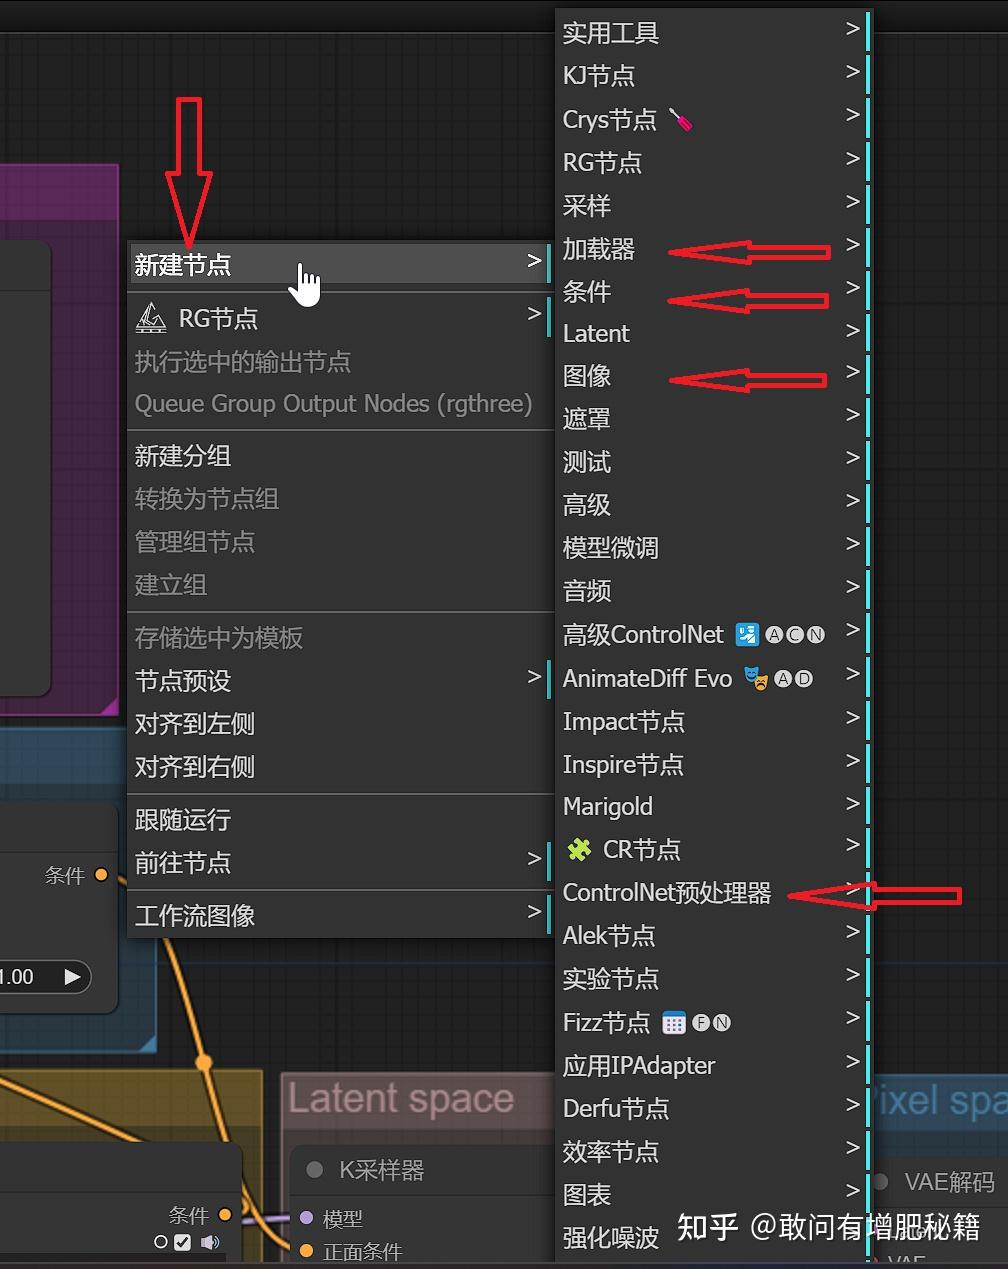Select 跟随运行 from the context menu
The image size is (1008, 1269).
tap(340, 820)
